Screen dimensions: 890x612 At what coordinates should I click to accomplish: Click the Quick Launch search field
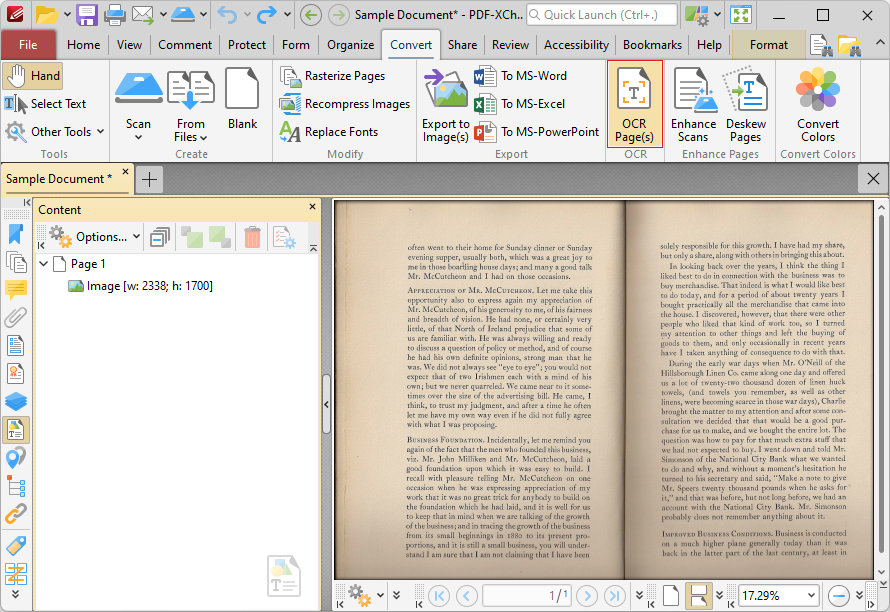point(602,15)
